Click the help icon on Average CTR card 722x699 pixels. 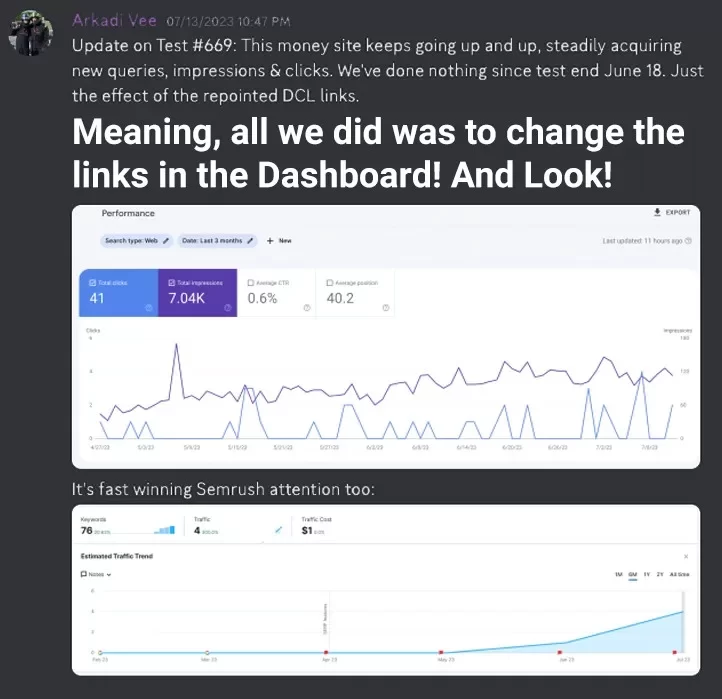click(x=306, y=308)
